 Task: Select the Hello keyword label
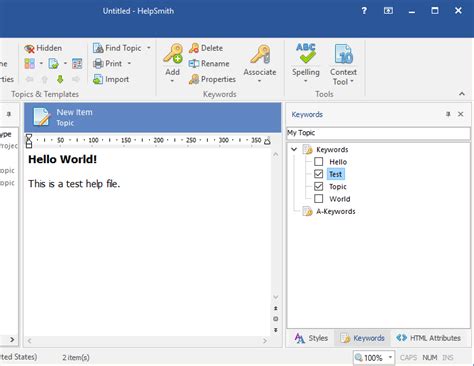coord(338,162)
